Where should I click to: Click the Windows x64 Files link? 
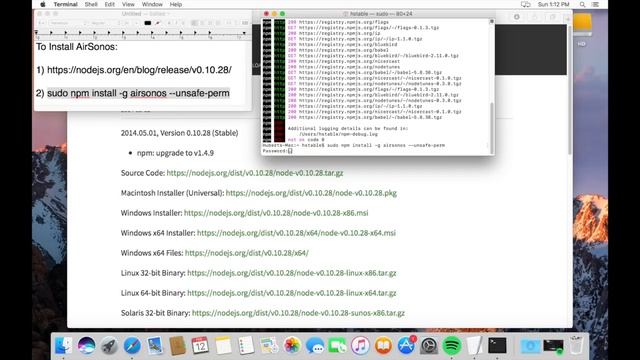pos(247,253)
